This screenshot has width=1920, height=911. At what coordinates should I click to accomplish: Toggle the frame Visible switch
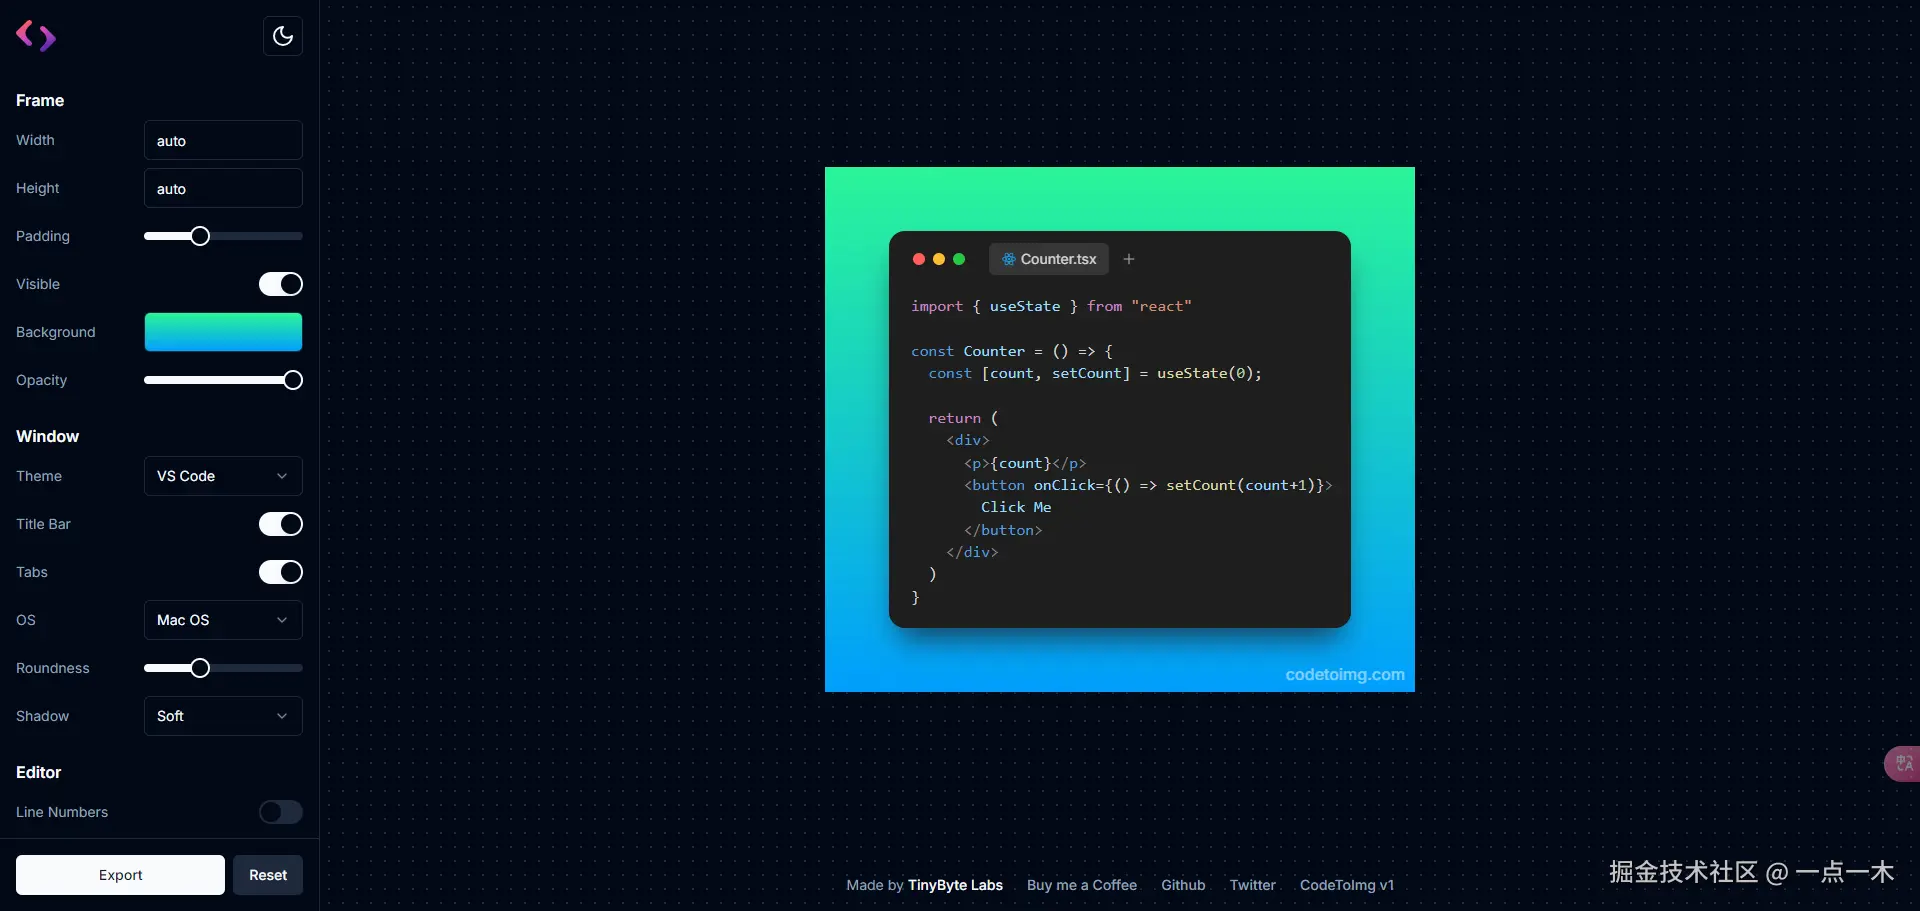pos(280,284)
